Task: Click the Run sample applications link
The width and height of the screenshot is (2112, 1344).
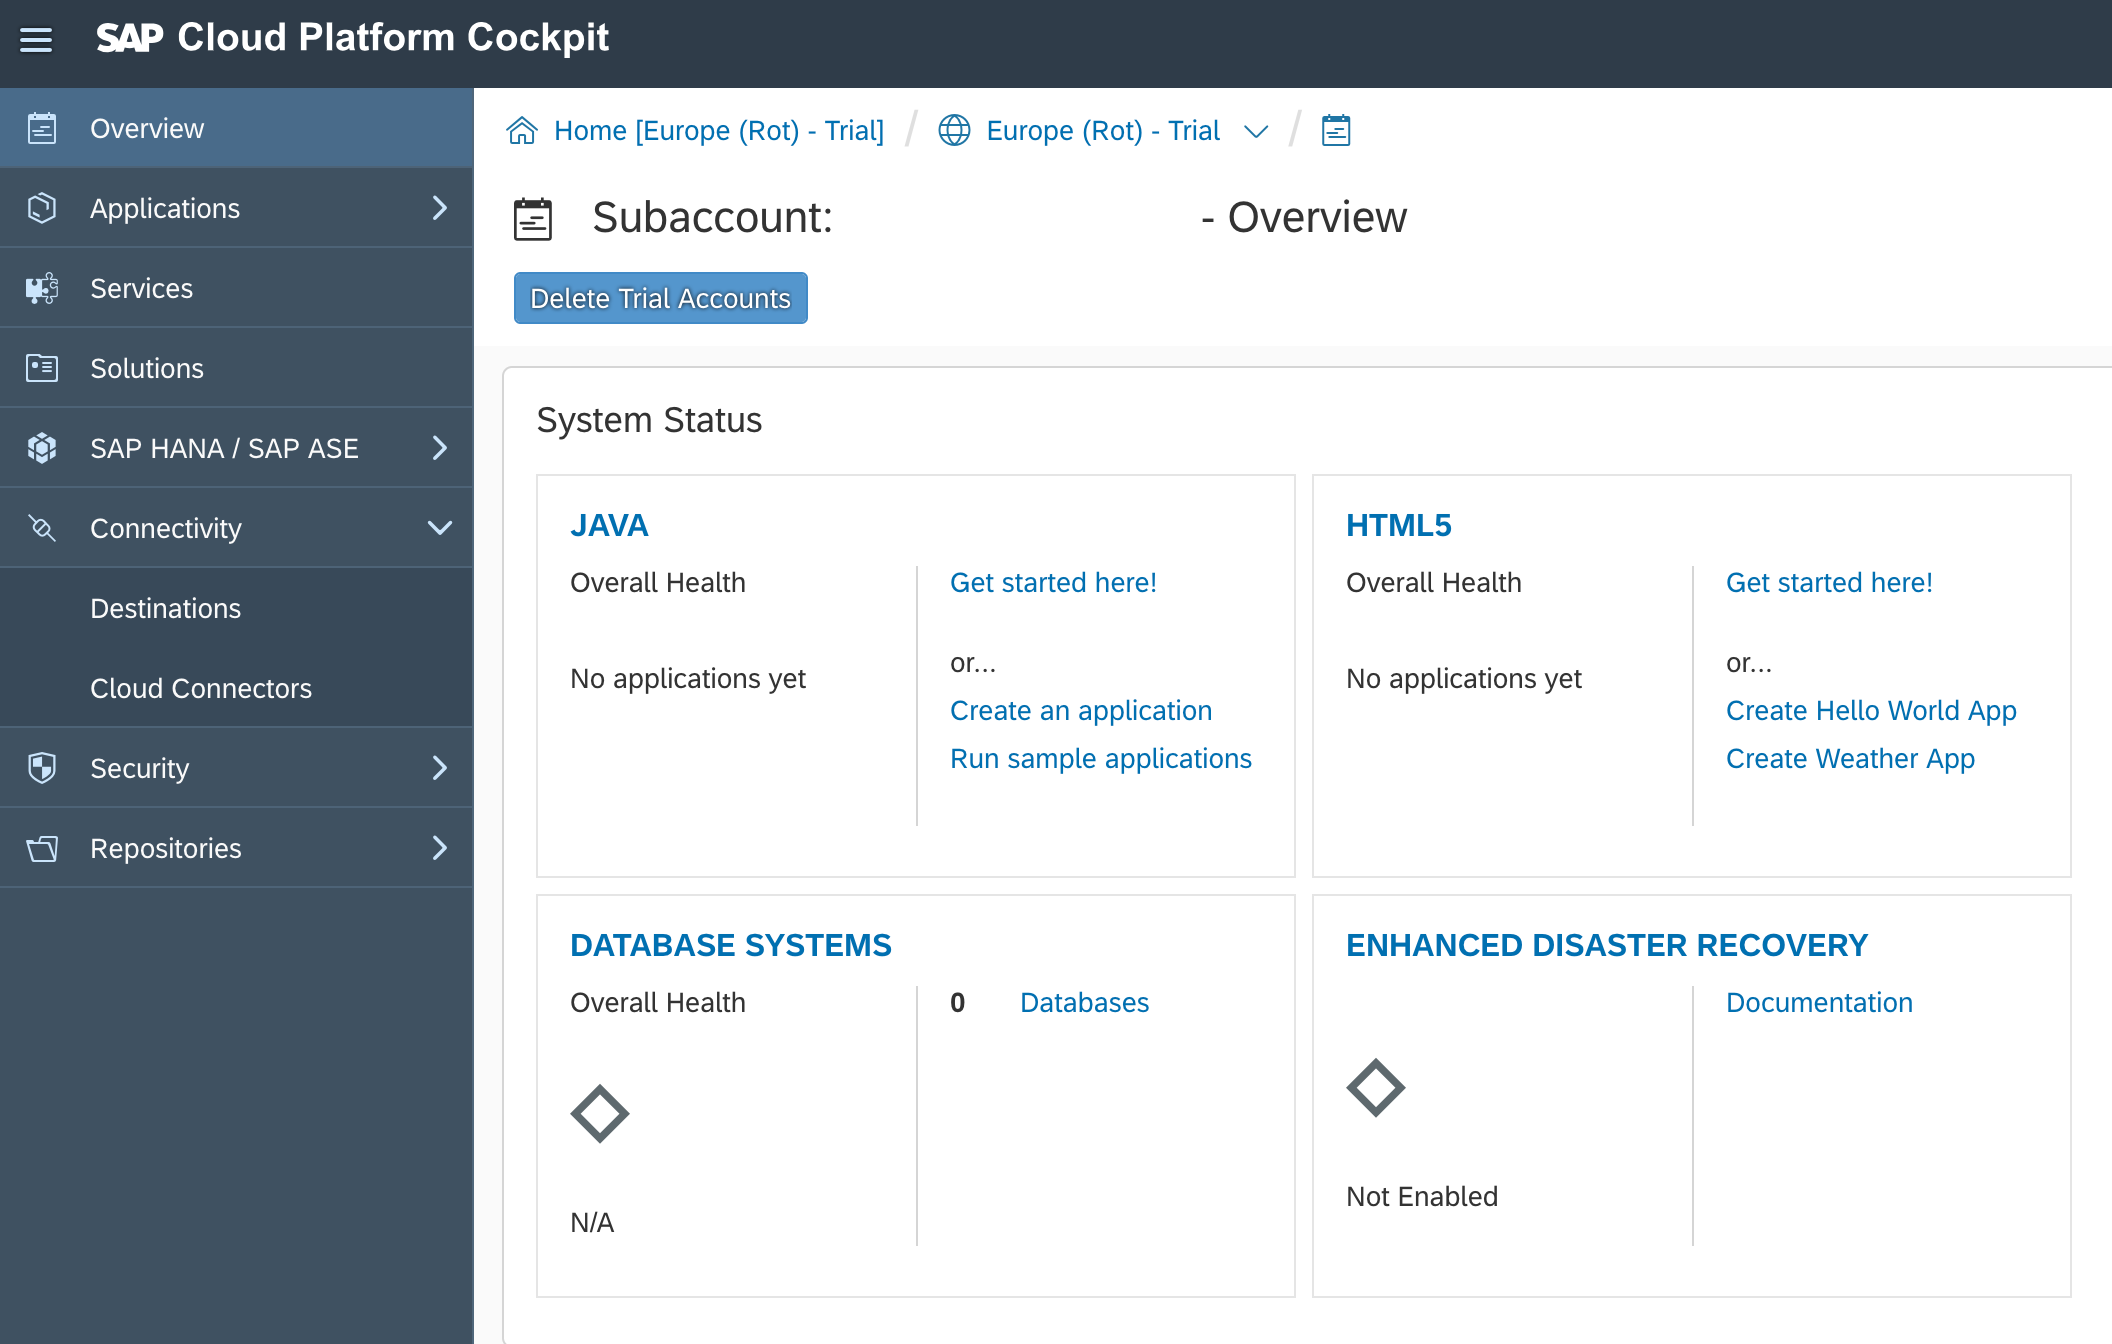Action: (1100, 758)
